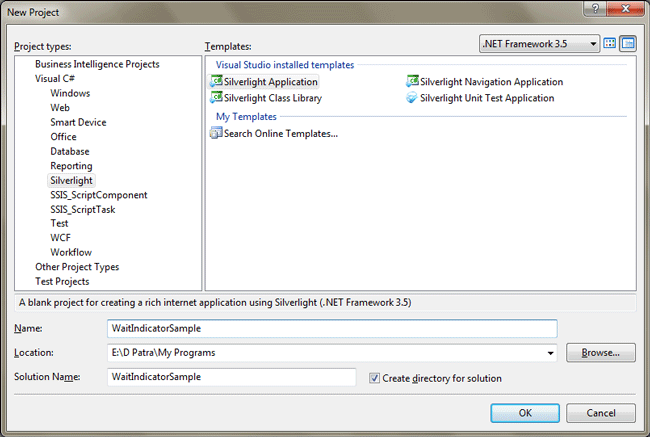Select Web project type
The image size is (650, 437).
[x=60, y=108]
